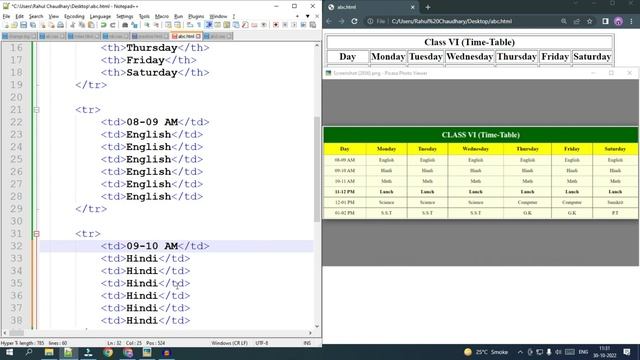Click the Record Macro red dot icon

tap(276, 25)
